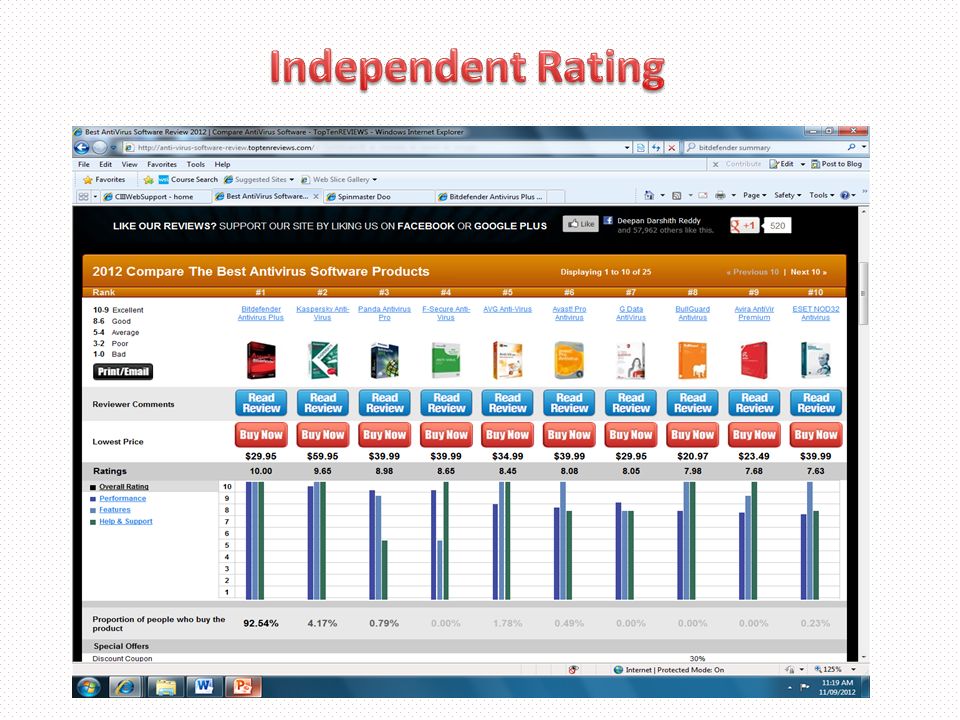This screenshot has height=720, width=960.
Task: Click the bitdefender summary search box
Action: point(768,148)
